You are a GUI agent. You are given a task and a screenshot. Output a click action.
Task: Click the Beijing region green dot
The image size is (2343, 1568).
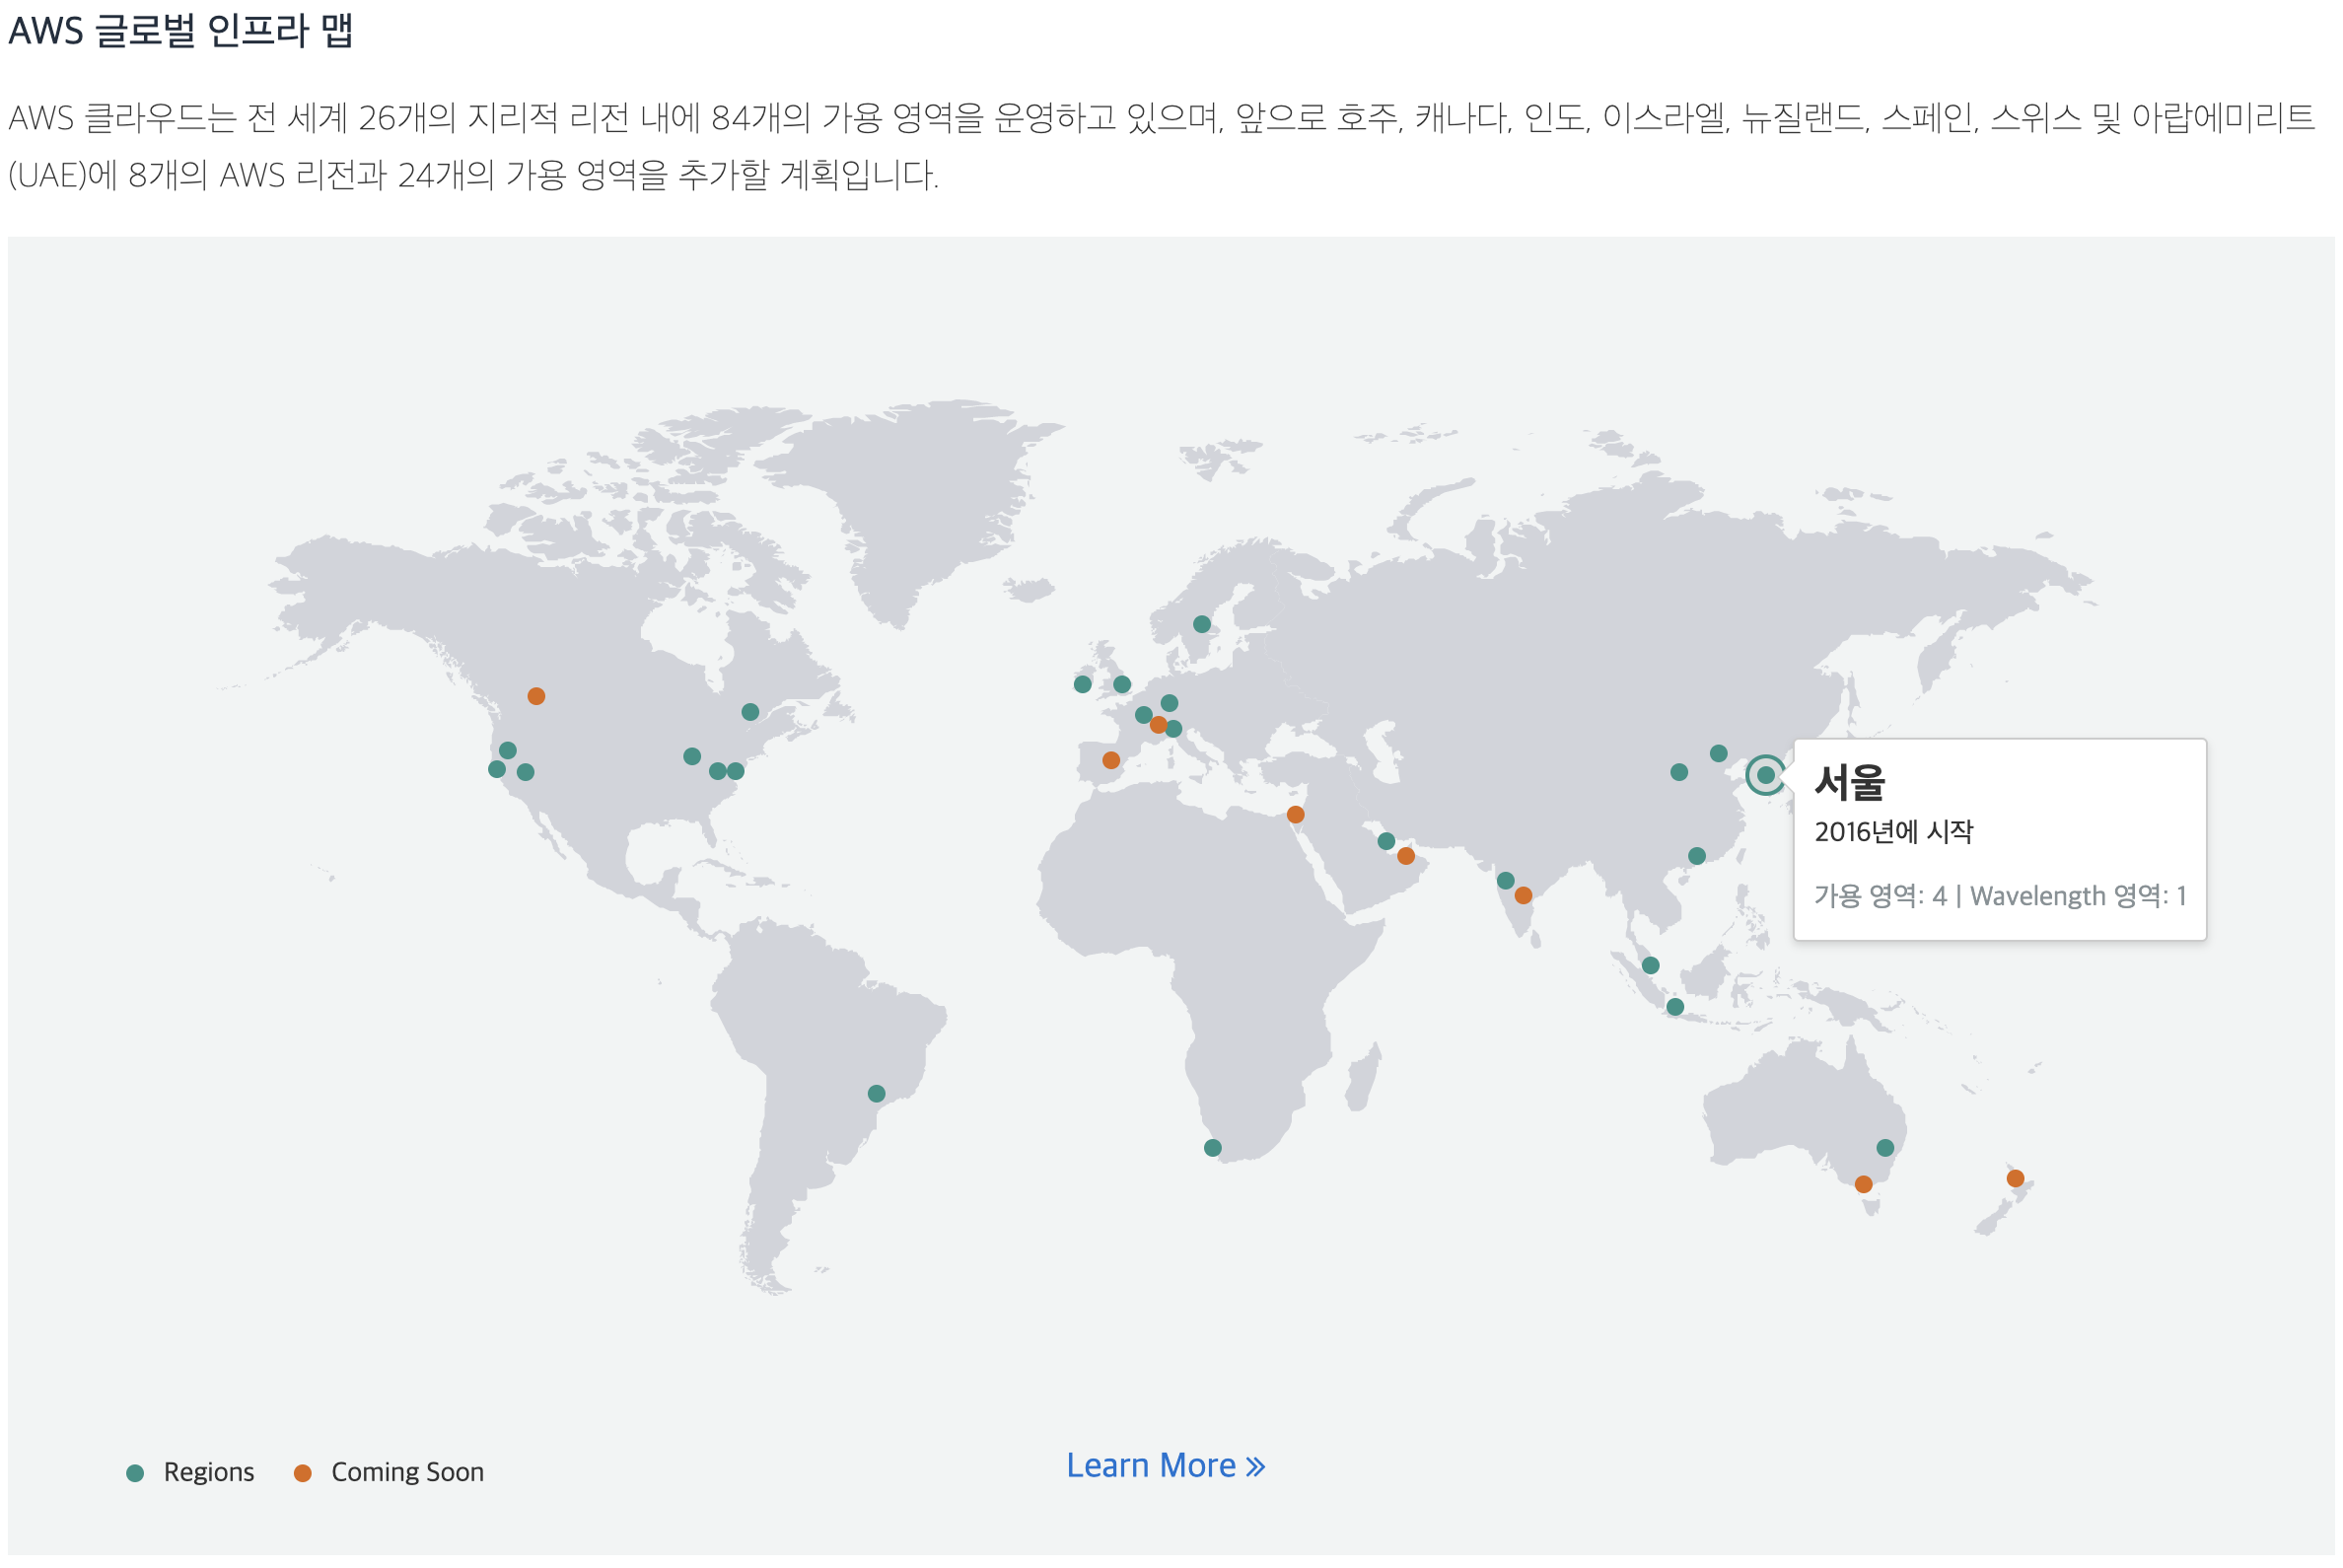pyautogui.click(x=1718, y=753)
